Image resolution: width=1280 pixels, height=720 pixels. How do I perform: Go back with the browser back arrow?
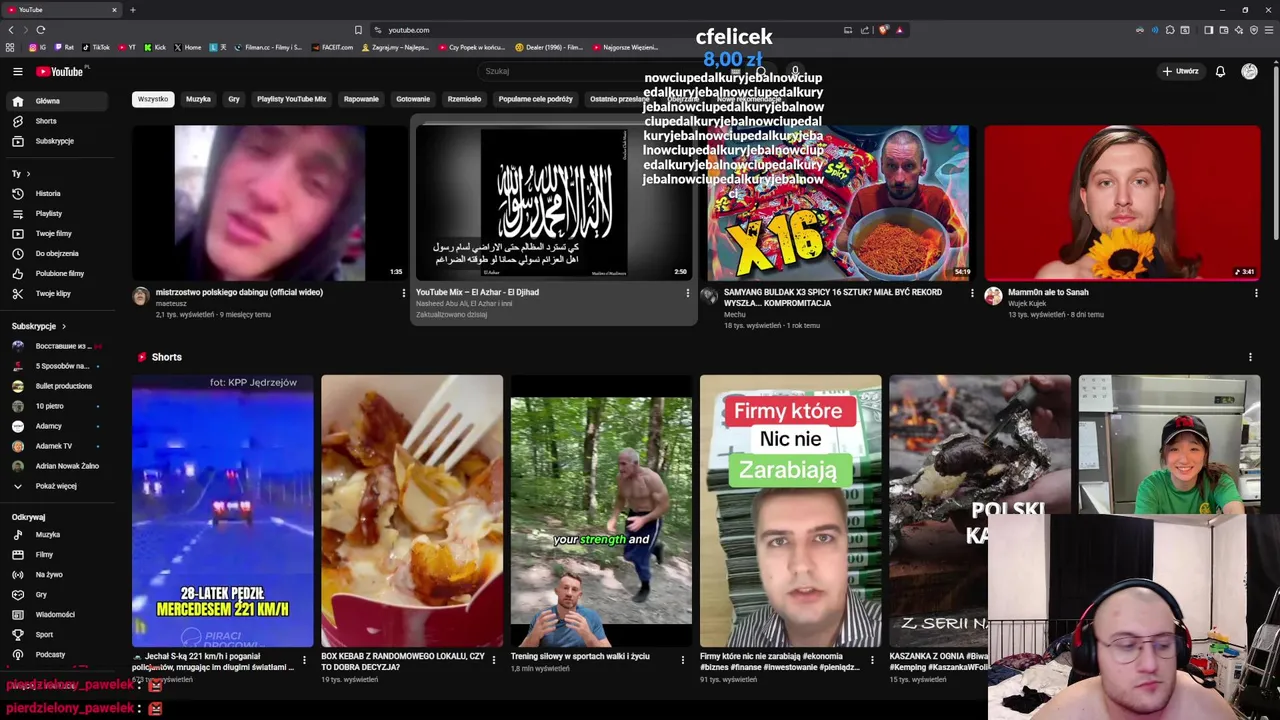coord(10,30)
